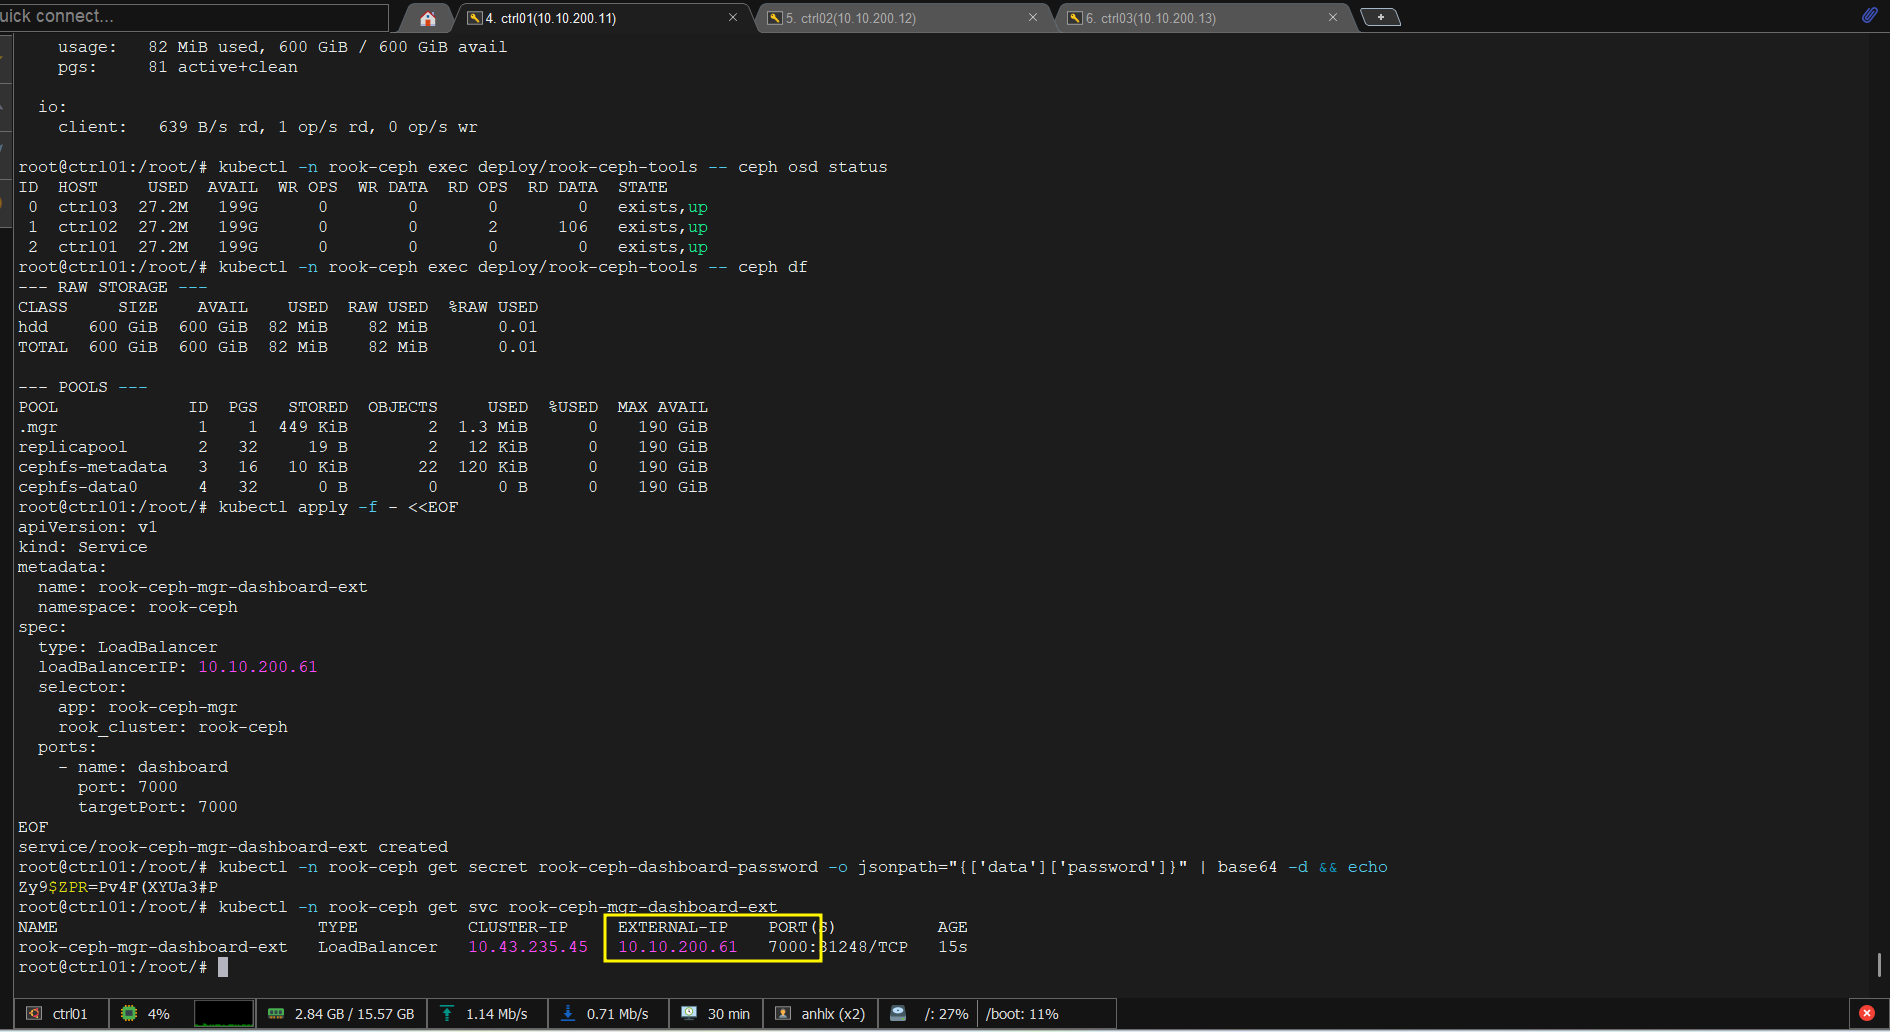Click the 'cephfs-metadata' pool row name
The image size is (1890, 1032).
pos(93,467)
